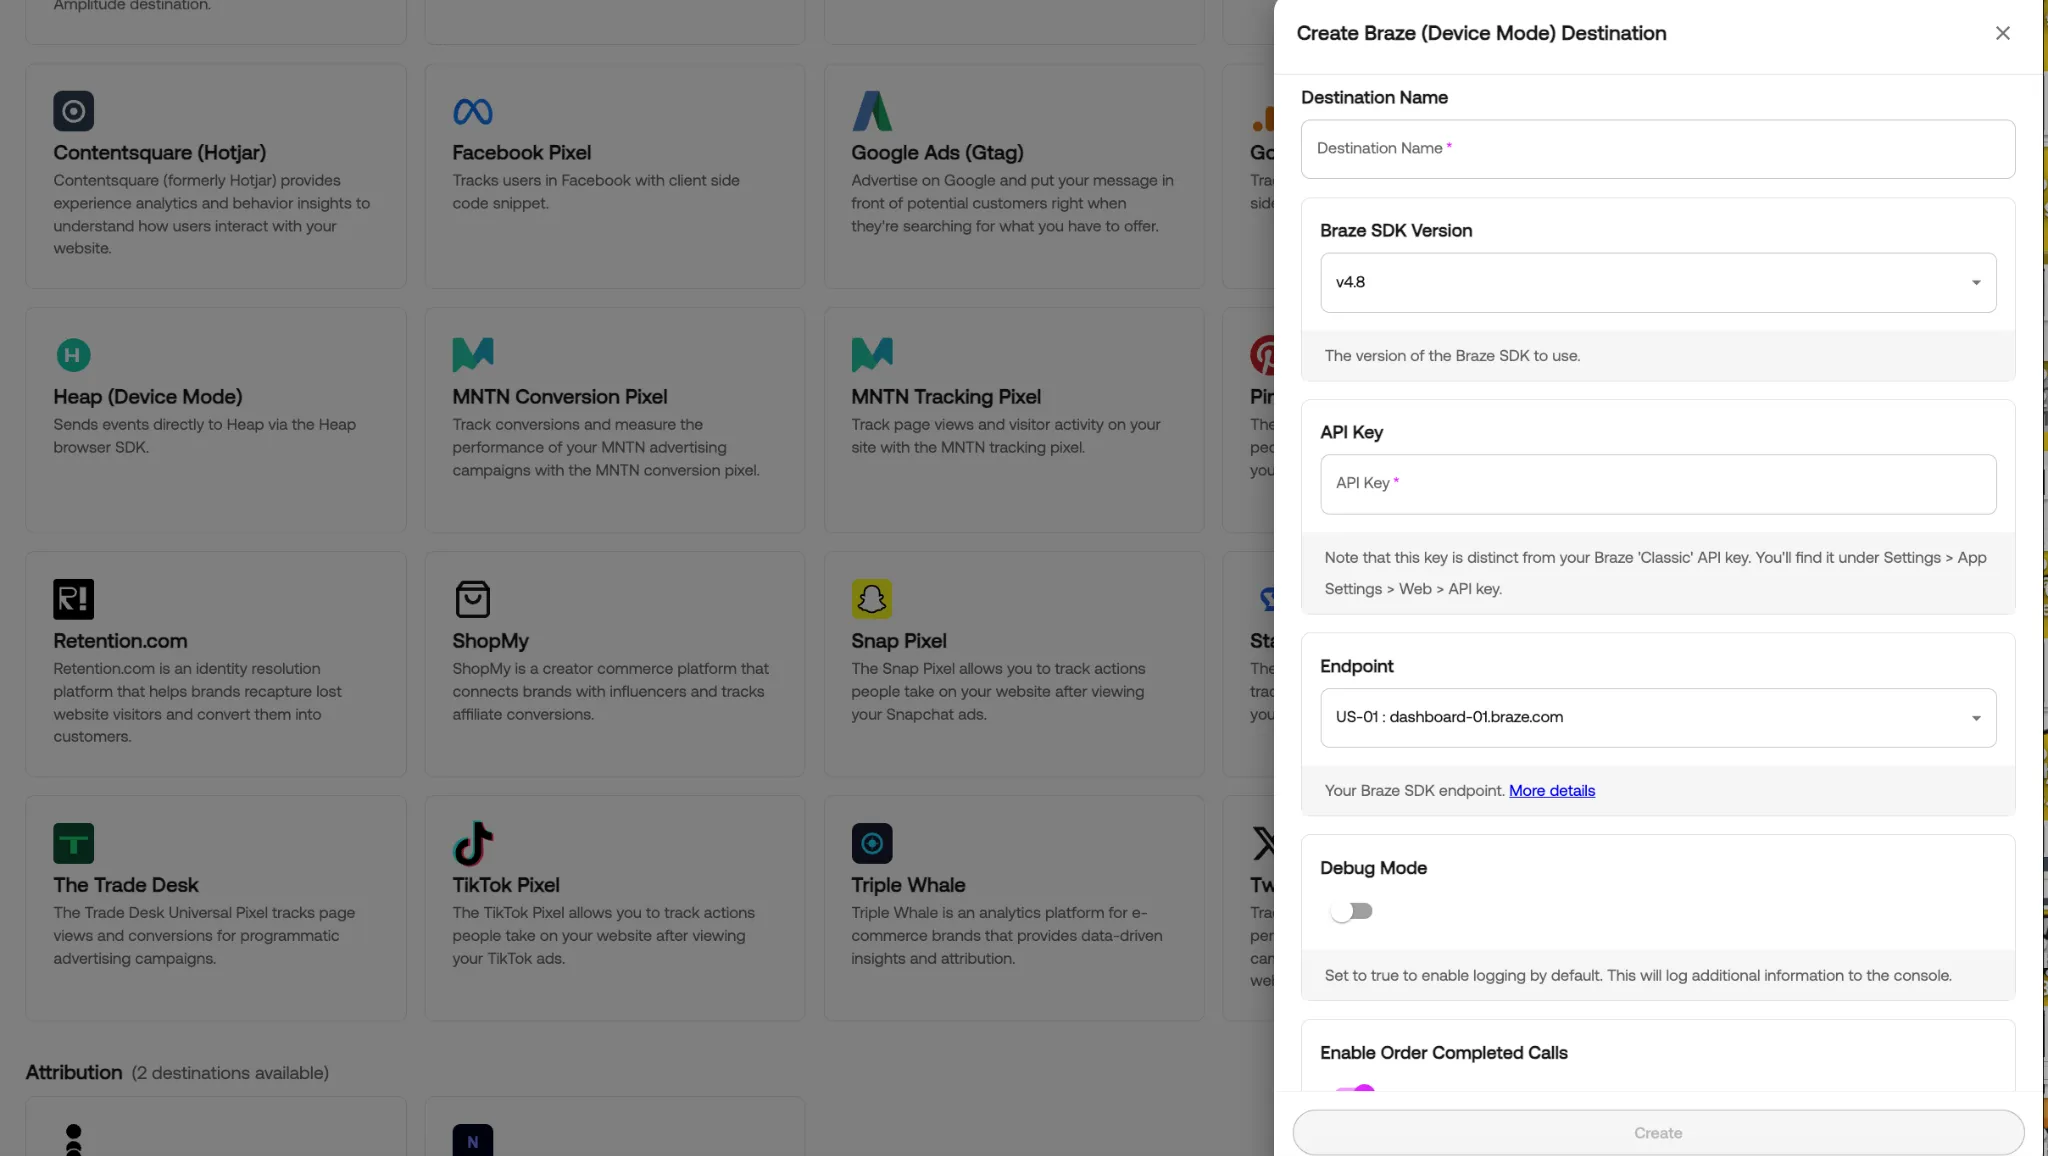Click The Trade Desk logo icon

[73, 843]
